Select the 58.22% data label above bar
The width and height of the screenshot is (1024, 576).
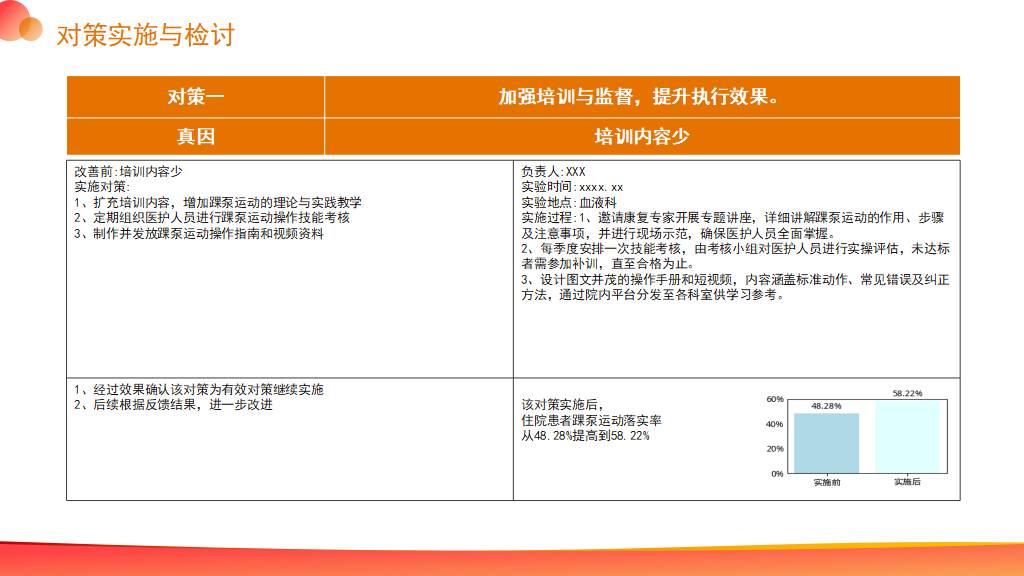[x=907, y=393]
